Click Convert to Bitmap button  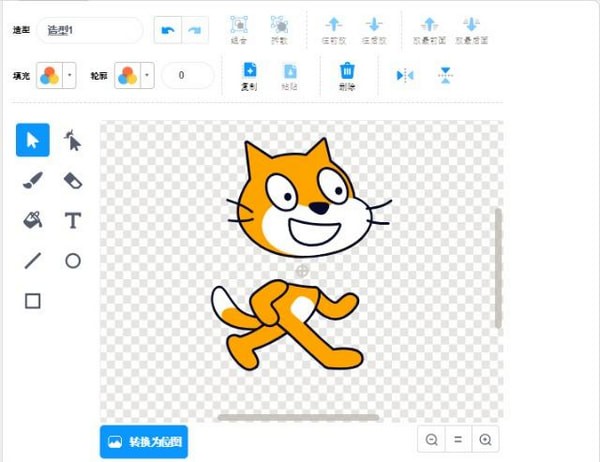point(144,442)
